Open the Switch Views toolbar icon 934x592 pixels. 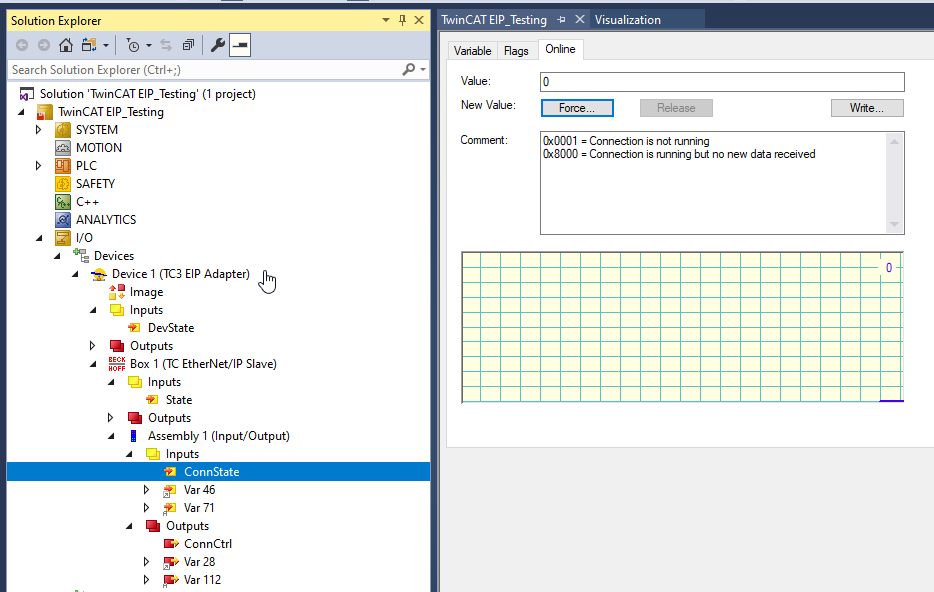pyautogui.click(x=89, y=45)
